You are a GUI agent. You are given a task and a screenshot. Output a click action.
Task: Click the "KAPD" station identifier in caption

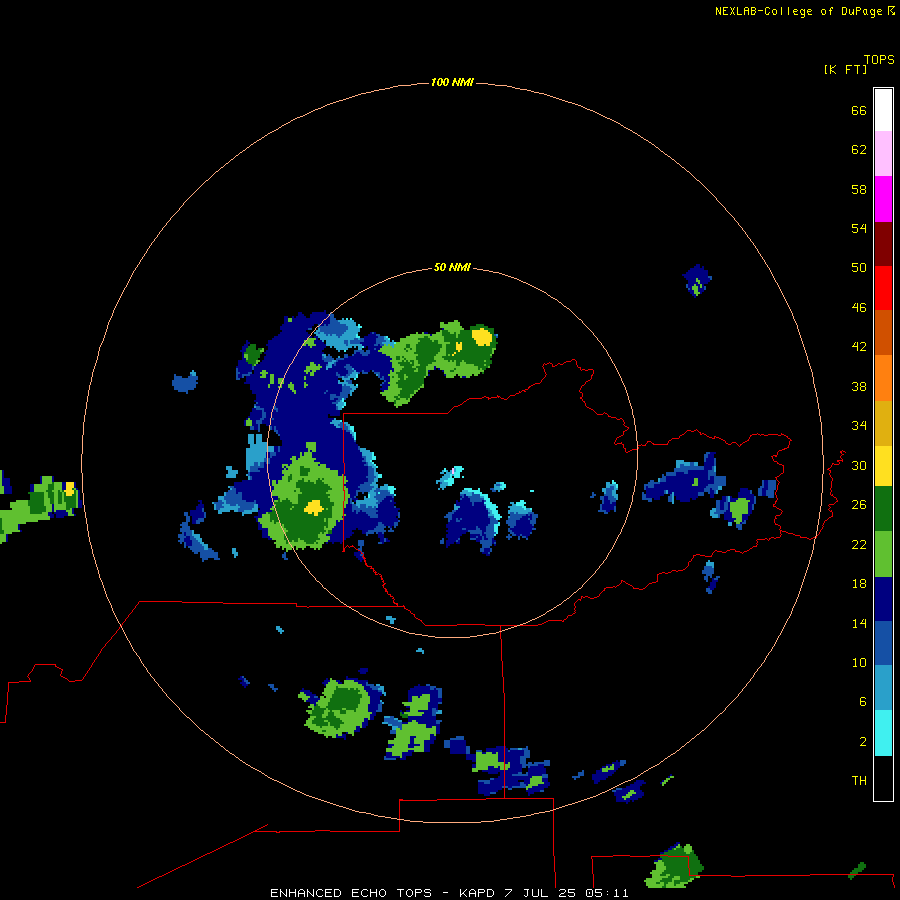(x=476, y=893)
